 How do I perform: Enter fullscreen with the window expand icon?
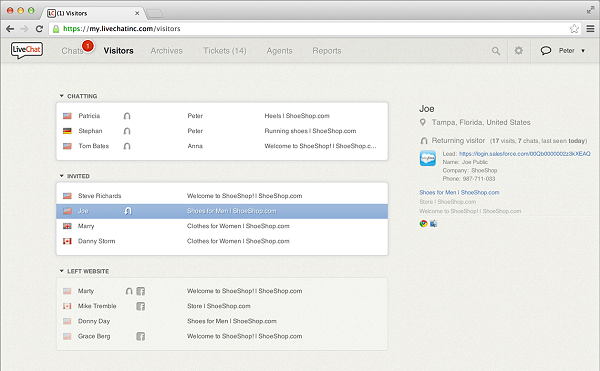590,10
